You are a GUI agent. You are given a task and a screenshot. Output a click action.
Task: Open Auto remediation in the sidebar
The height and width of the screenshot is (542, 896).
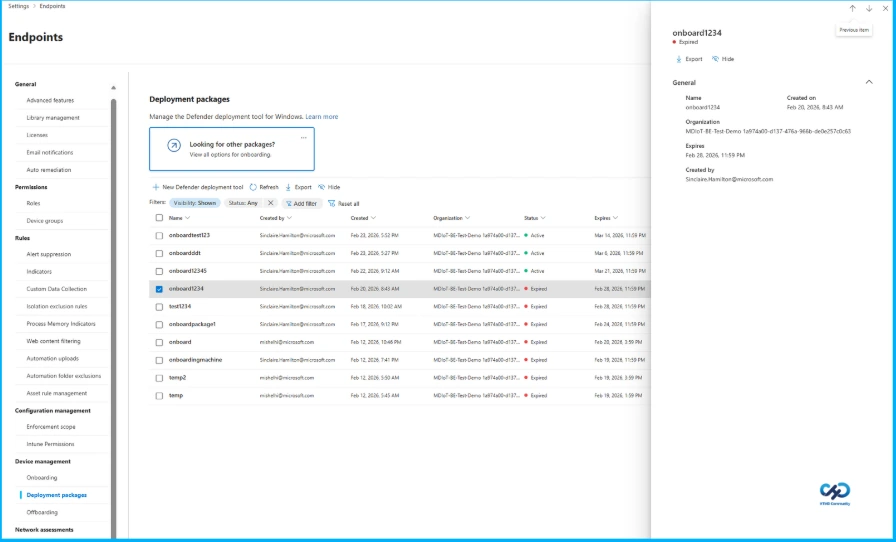49,170
